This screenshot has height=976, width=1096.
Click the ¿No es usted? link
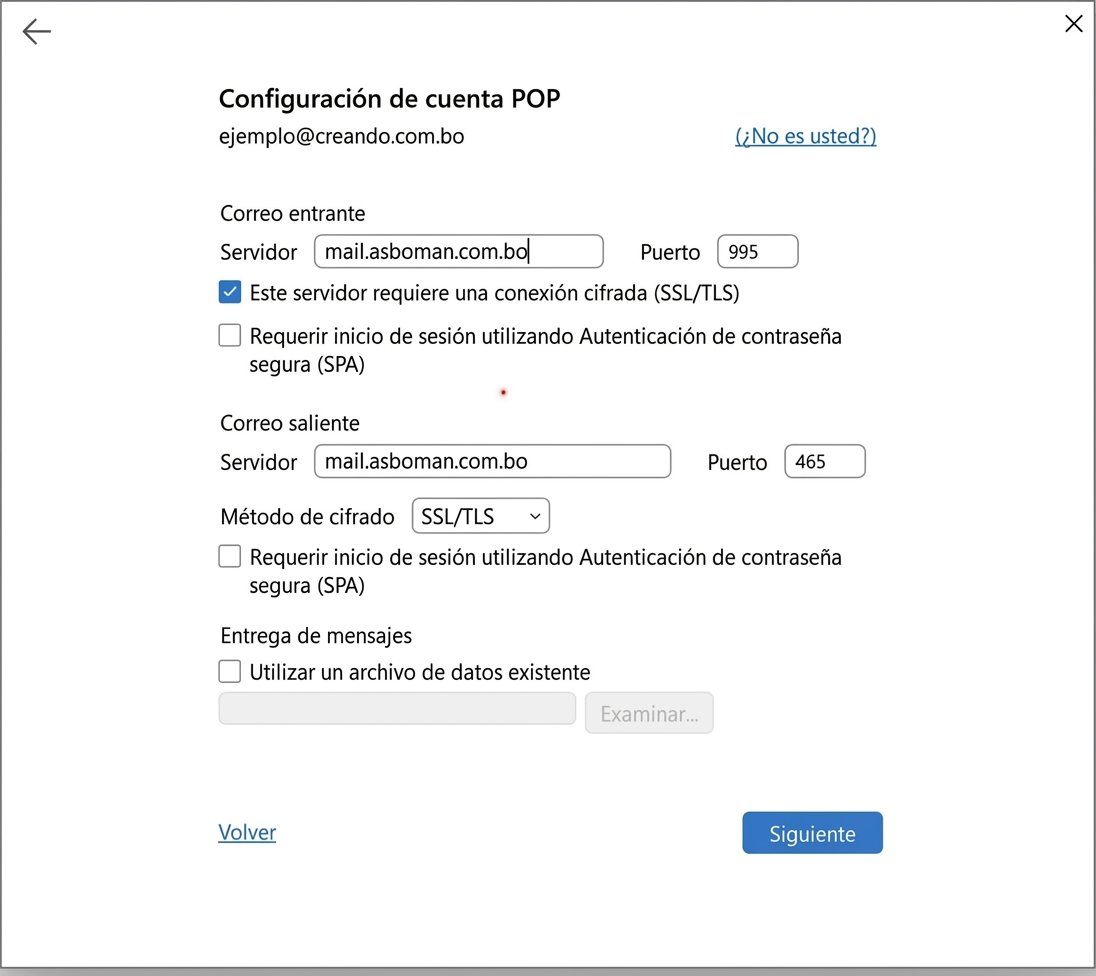(805, 136)
